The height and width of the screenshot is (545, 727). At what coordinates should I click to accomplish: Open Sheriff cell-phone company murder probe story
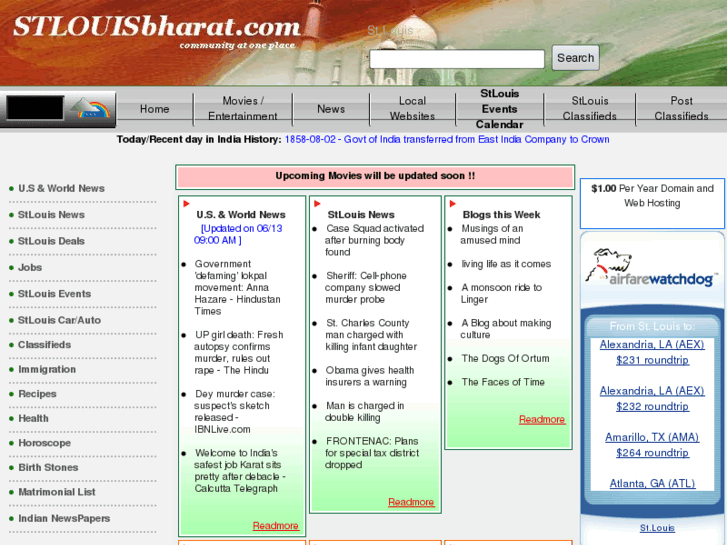pyautogui.click(x=365, y=288)
